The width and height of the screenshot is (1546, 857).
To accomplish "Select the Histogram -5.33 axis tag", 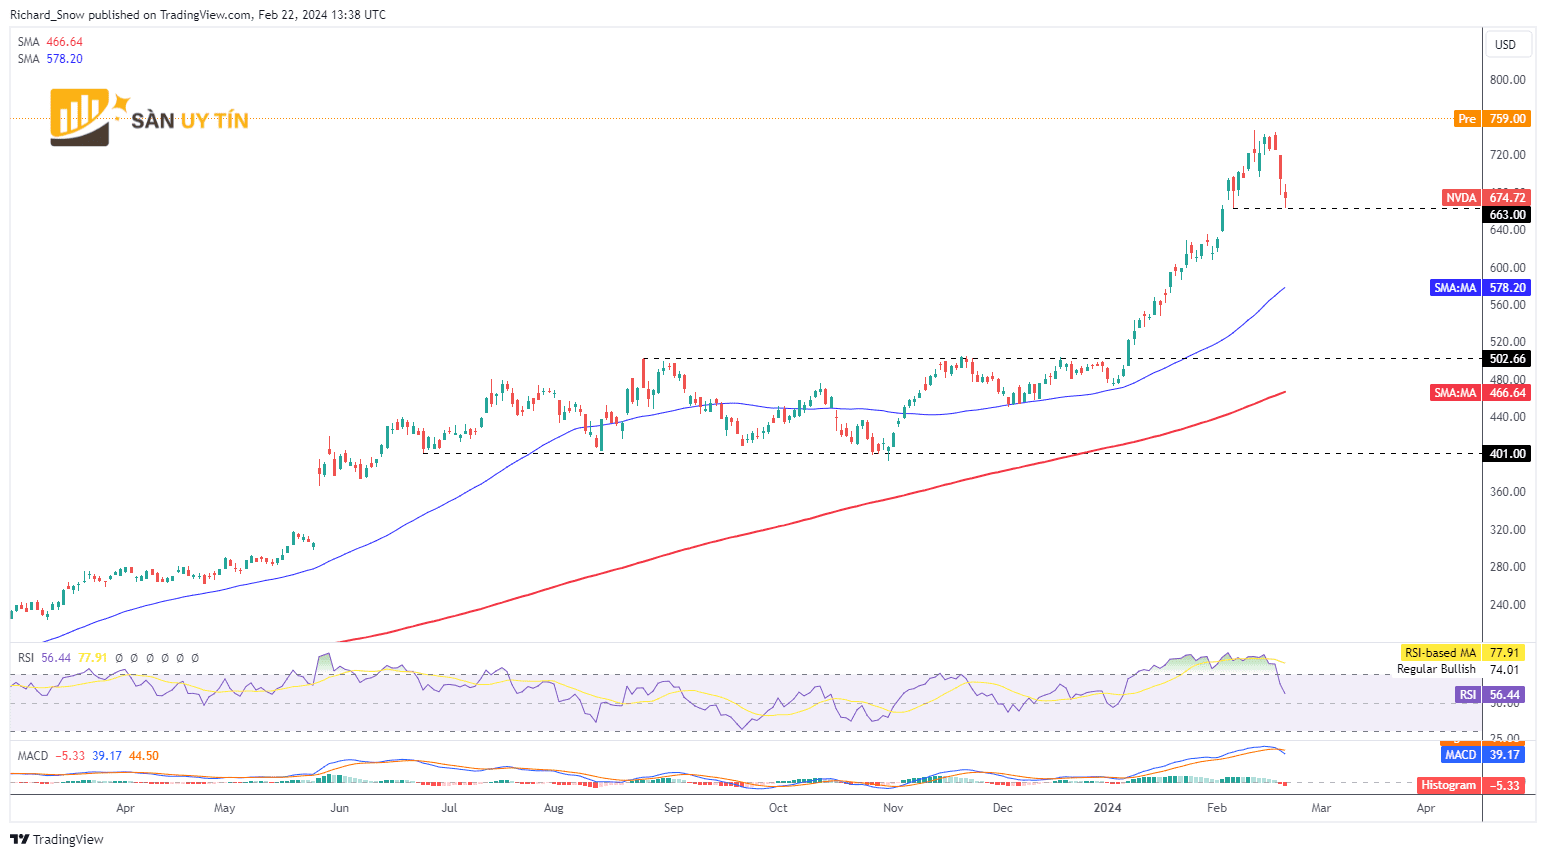I will click(1472, 786).
